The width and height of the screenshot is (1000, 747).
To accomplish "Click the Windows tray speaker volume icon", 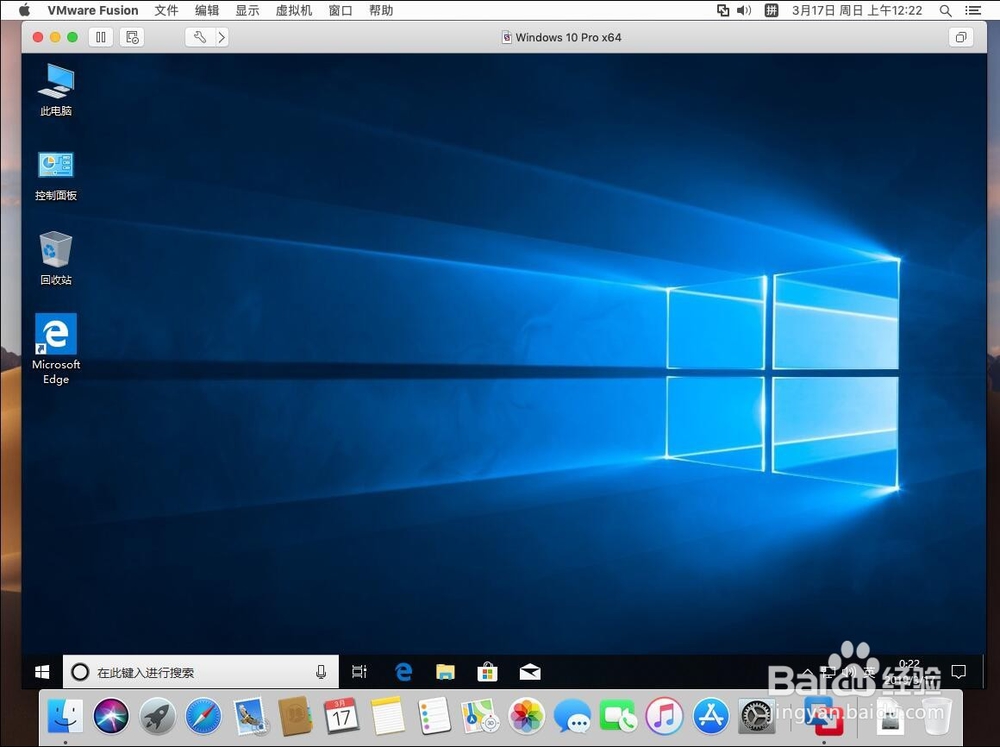I will [x=848, y=672].
